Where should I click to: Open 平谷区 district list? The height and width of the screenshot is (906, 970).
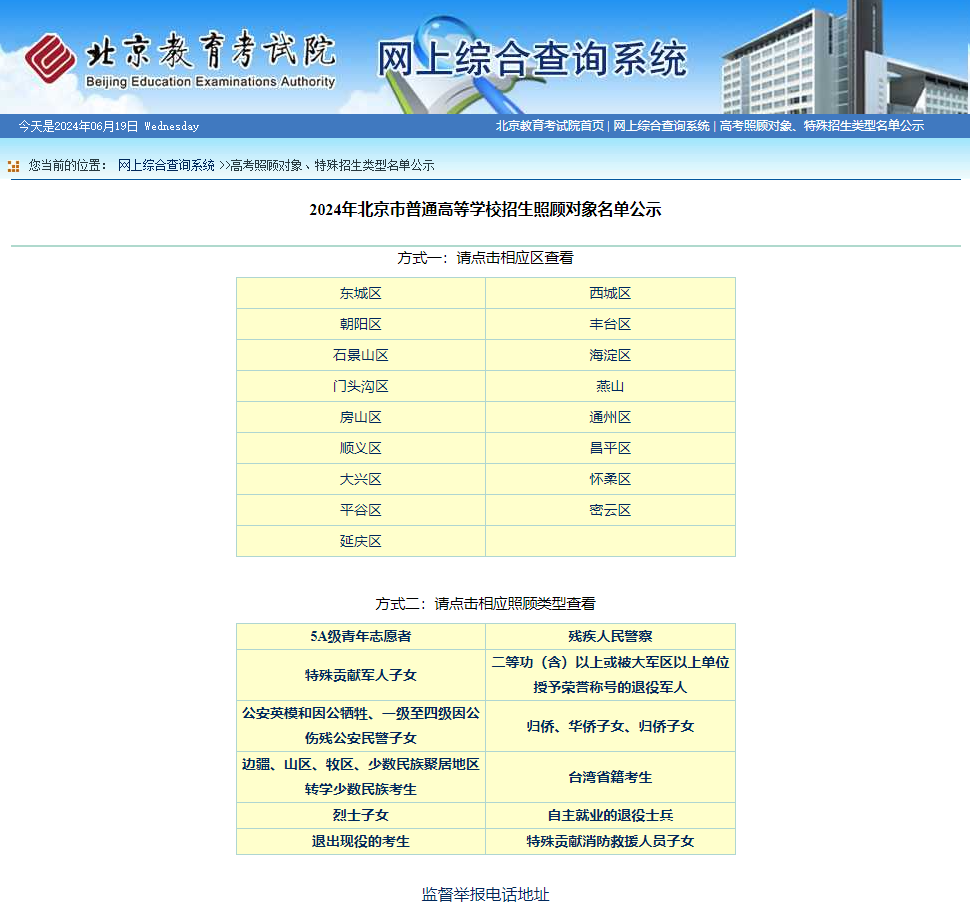[361, 510]
